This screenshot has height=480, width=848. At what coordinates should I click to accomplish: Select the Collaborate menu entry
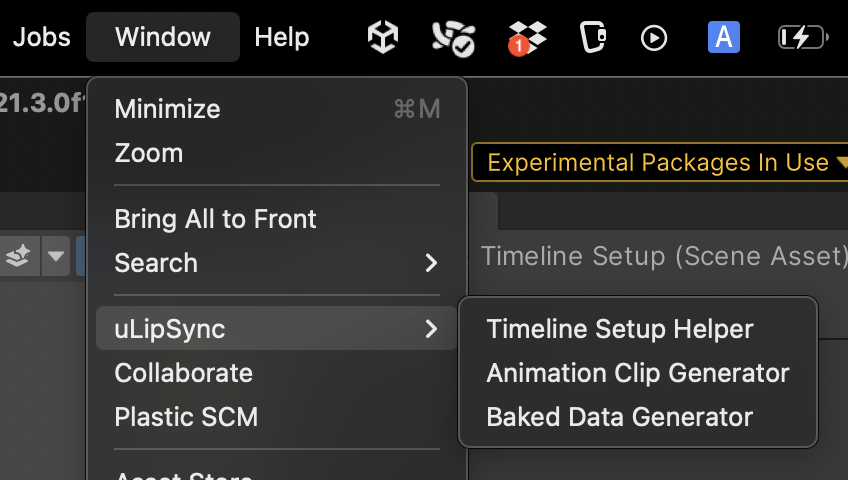click(x=184, y=373)
